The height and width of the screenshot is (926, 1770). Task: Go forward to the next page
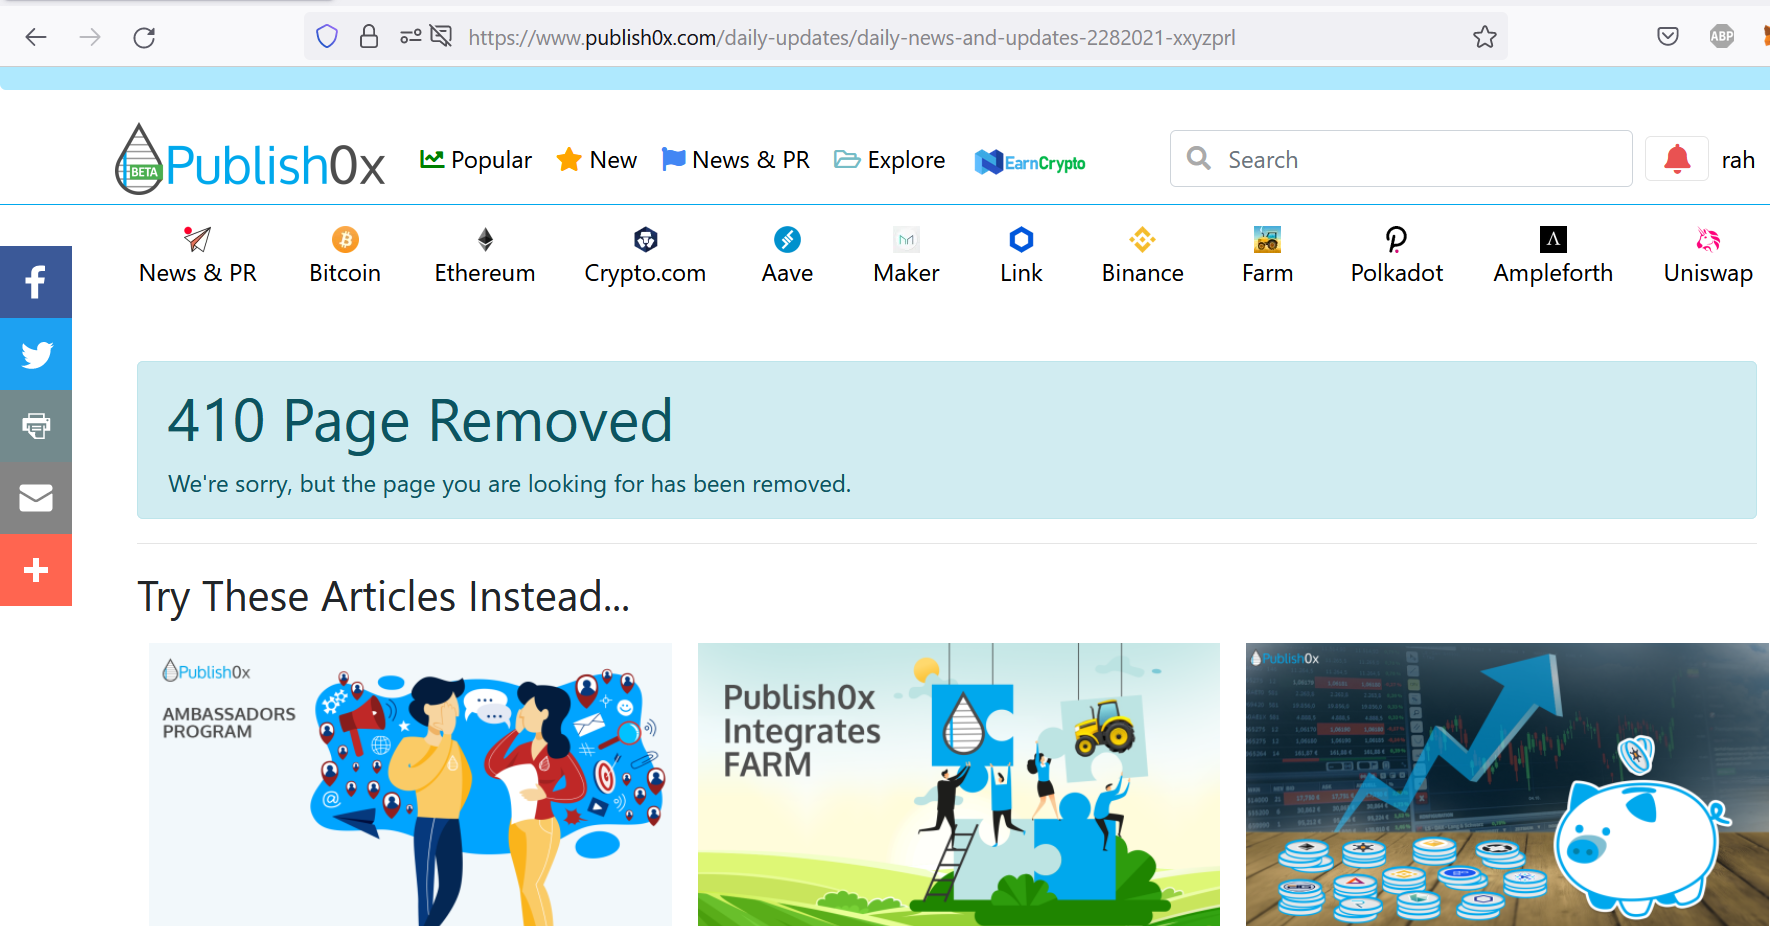[x=90, y=38]
